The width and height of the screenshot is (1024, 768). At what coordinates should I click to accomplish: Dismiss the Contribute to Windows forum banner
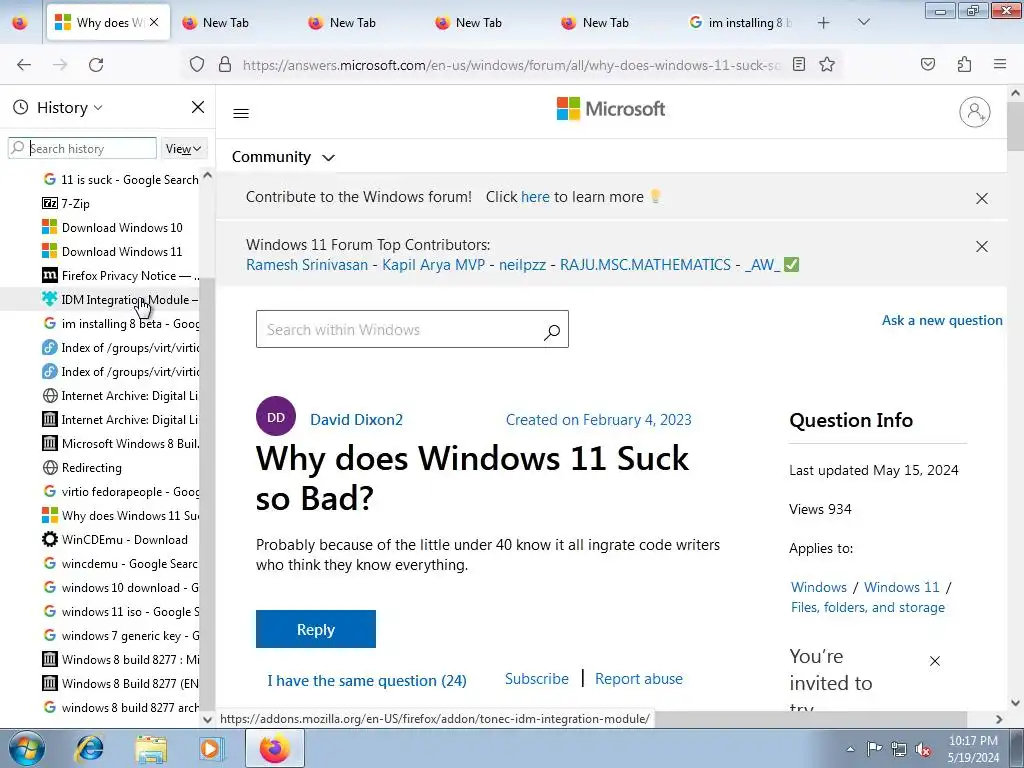[982, 199]
